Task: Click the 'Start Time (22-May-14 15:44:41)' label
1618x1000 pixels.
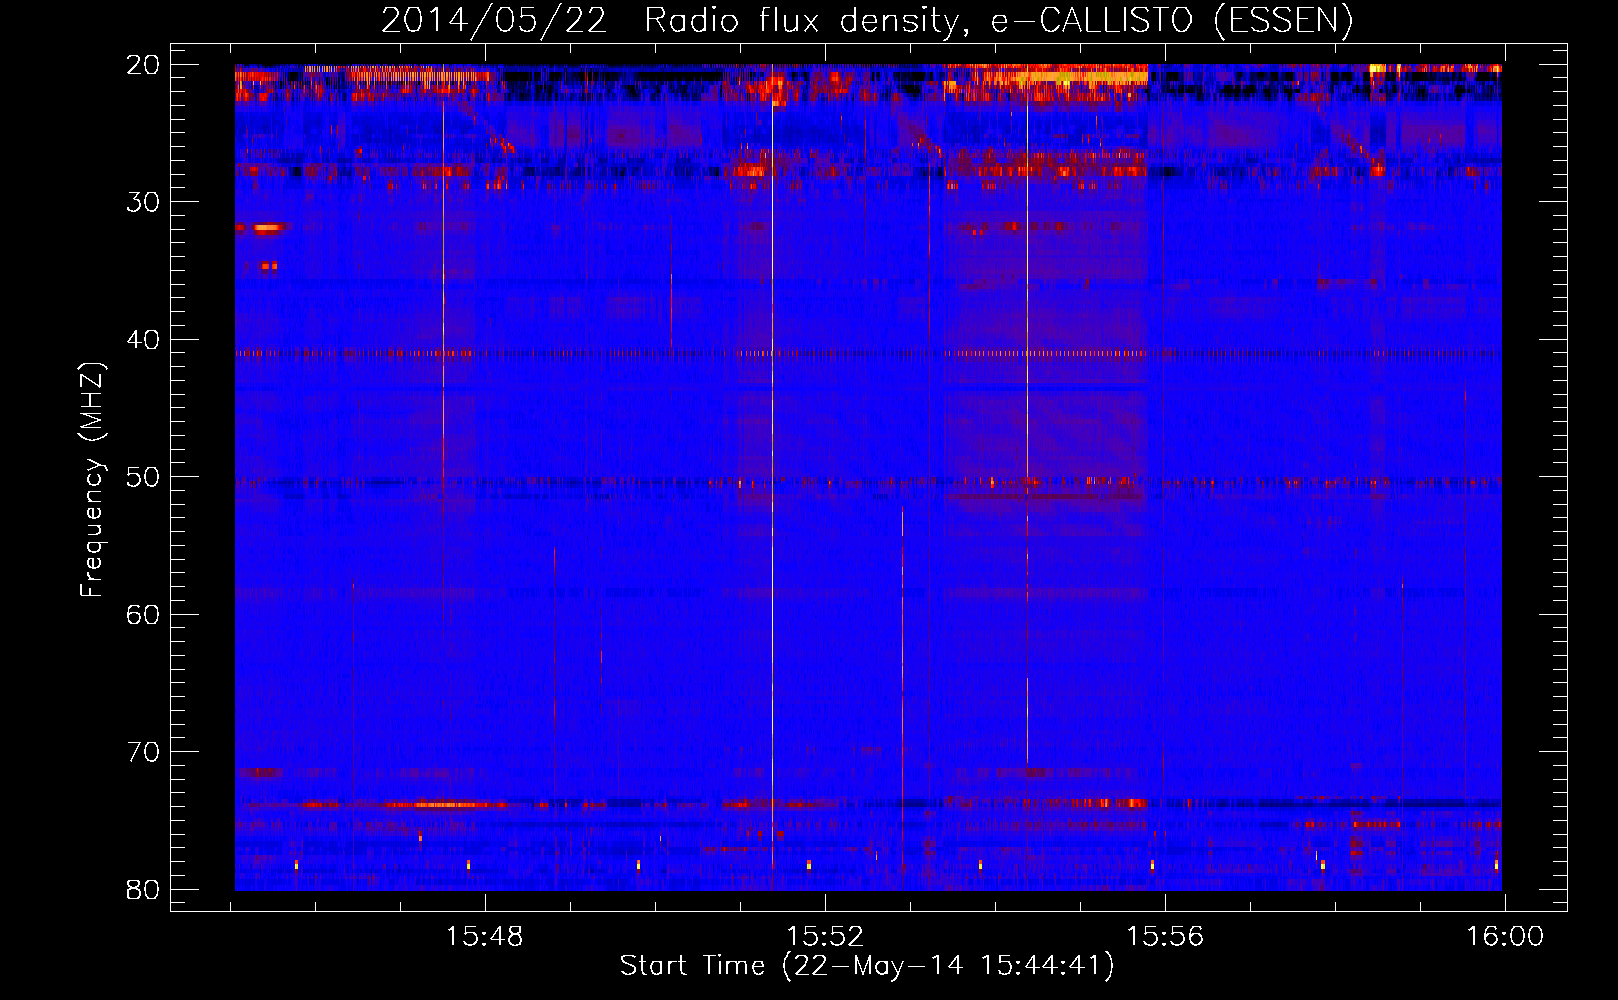Action: click(866, 966)
